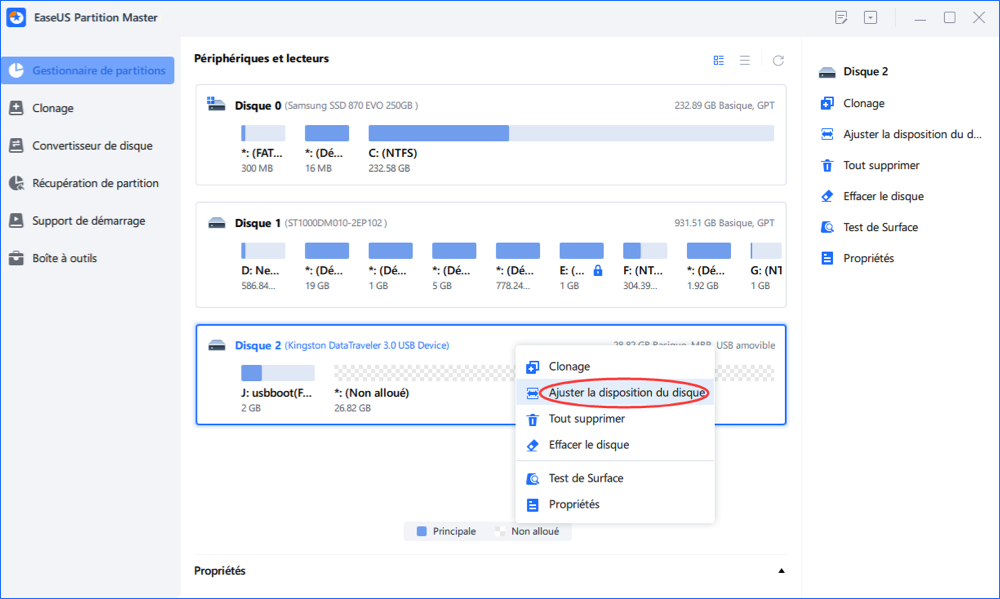This screenshot has width=1000, height=599.
Task: Click the context menu Test de Surface icon
Action: (533, 478)
